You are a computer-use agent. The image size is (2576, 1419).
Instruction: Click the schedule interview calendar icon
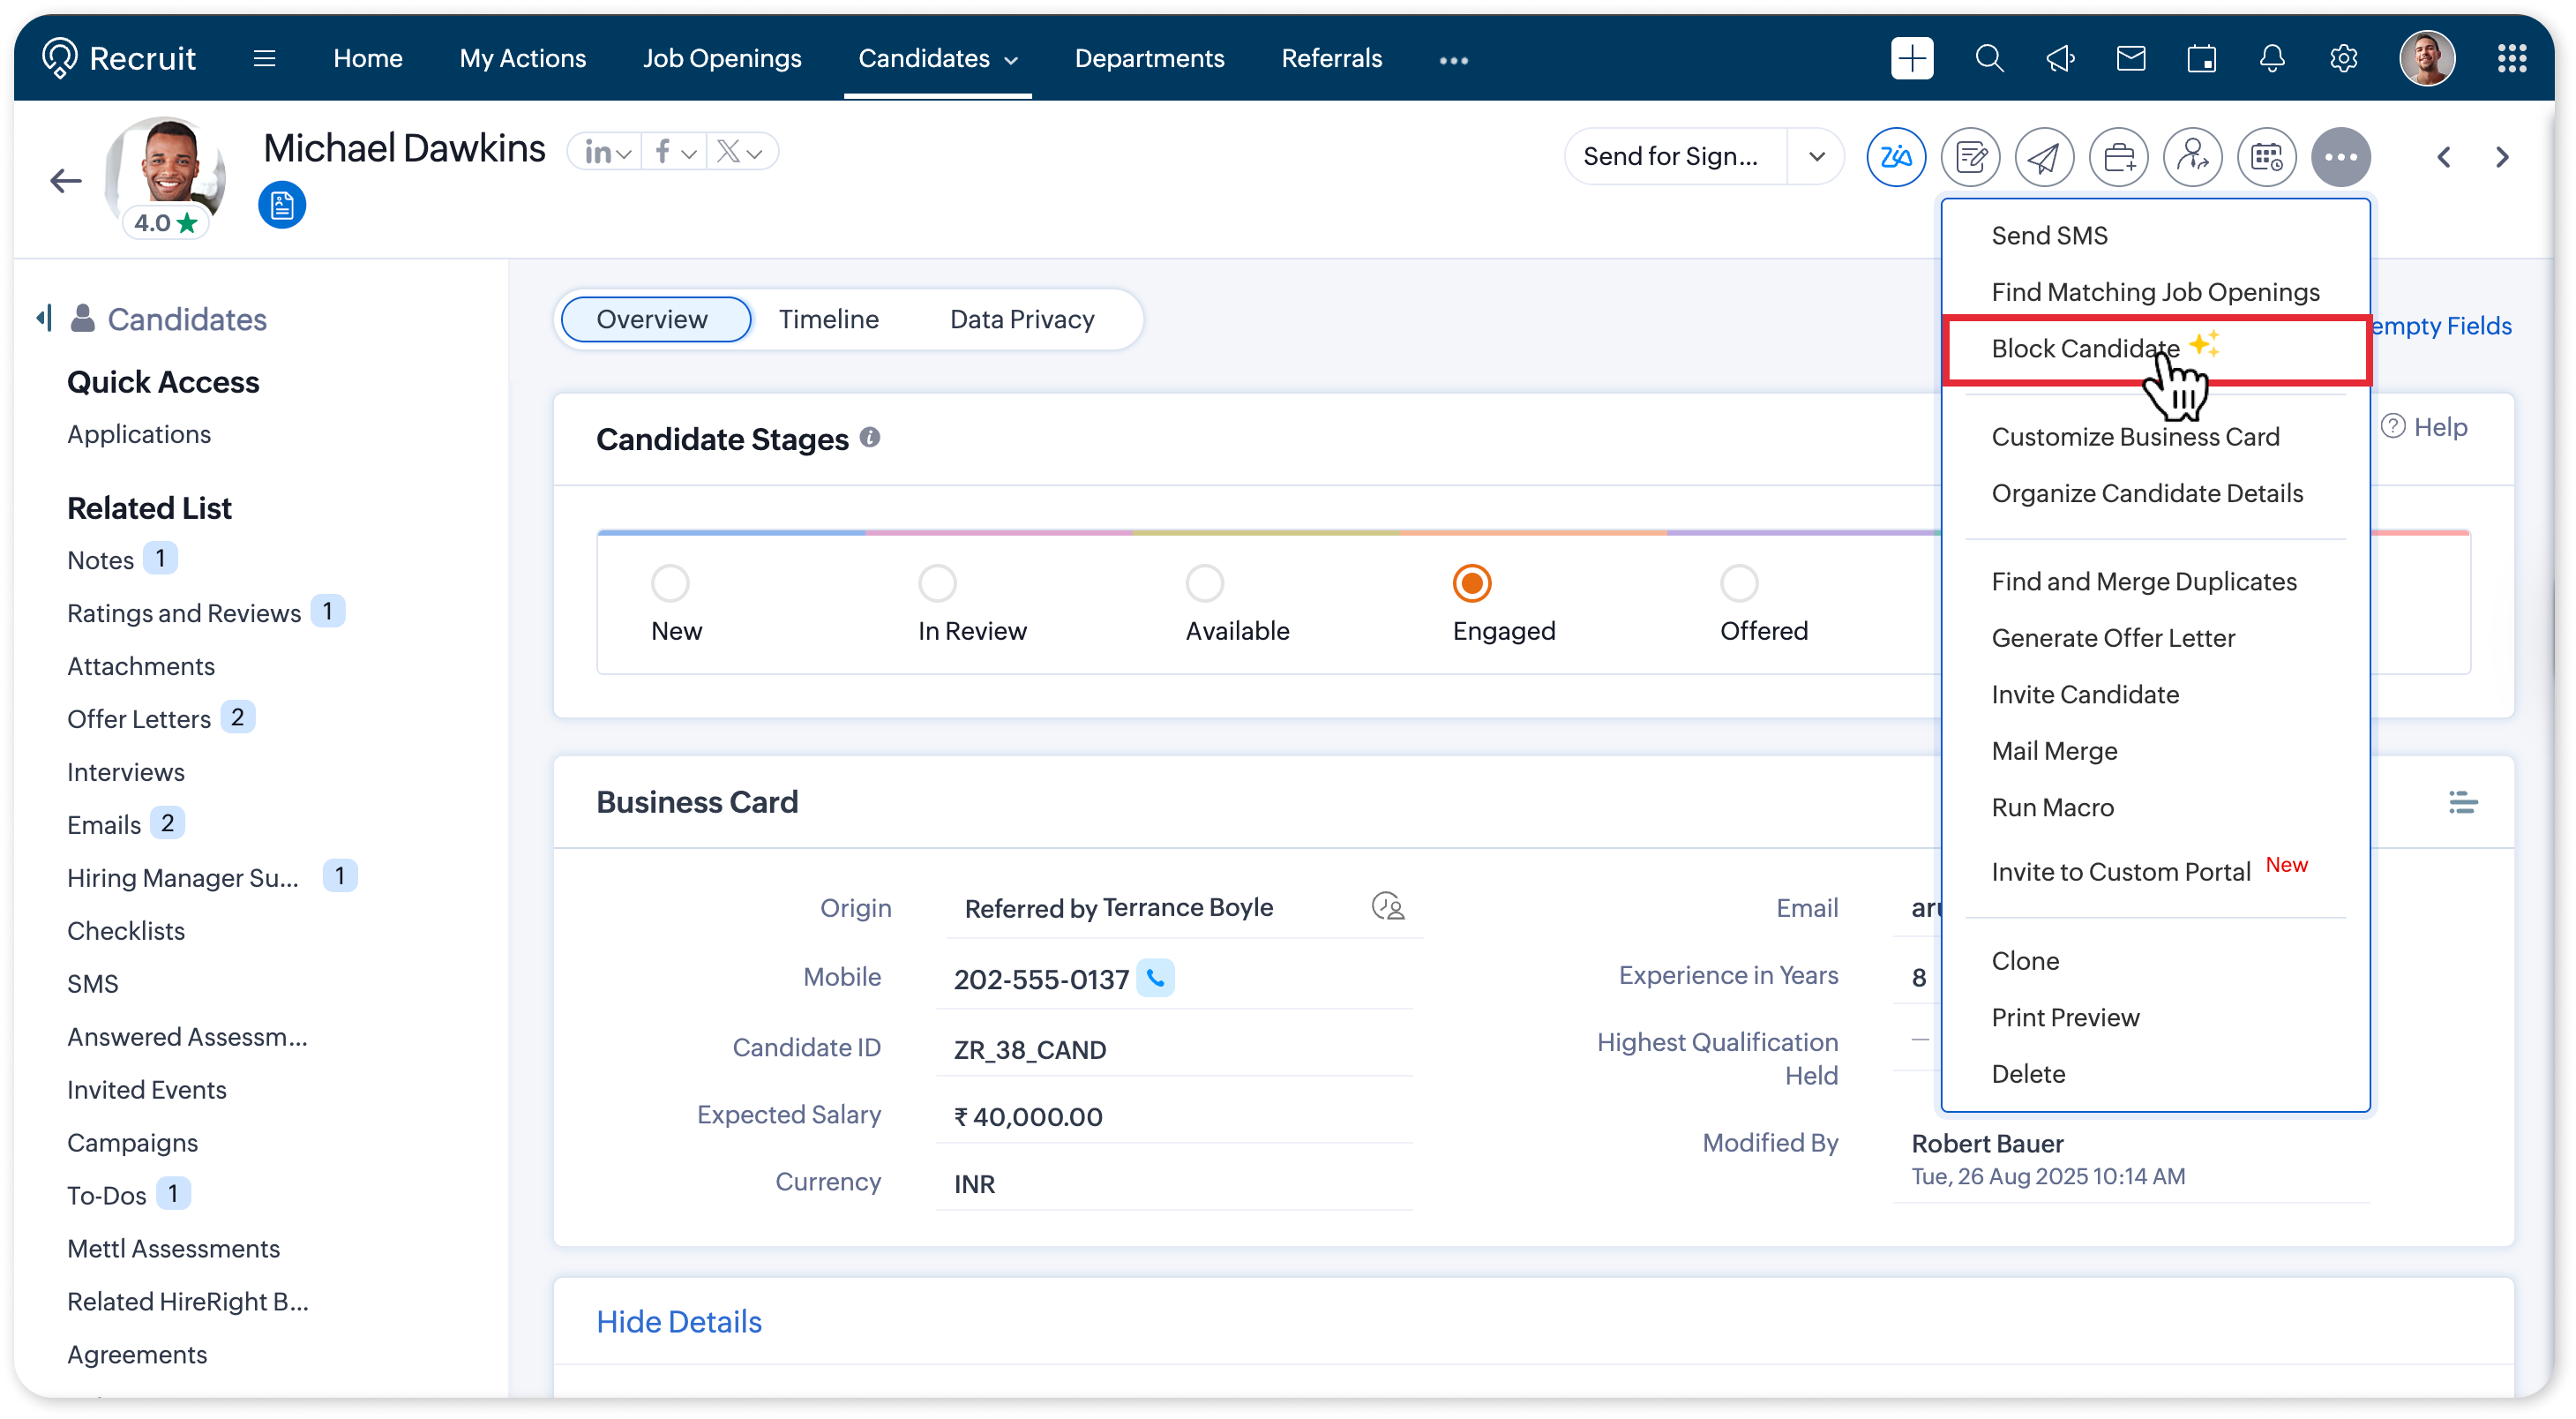tap(2266, 157)
